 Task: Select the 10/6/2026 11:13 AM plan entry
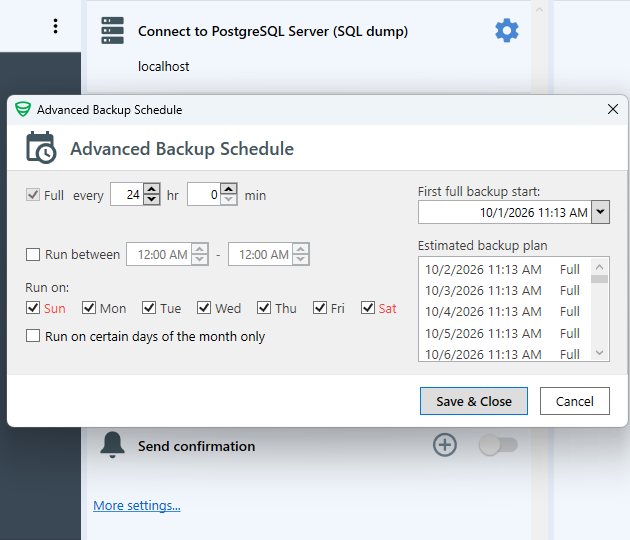click(503, 354)
